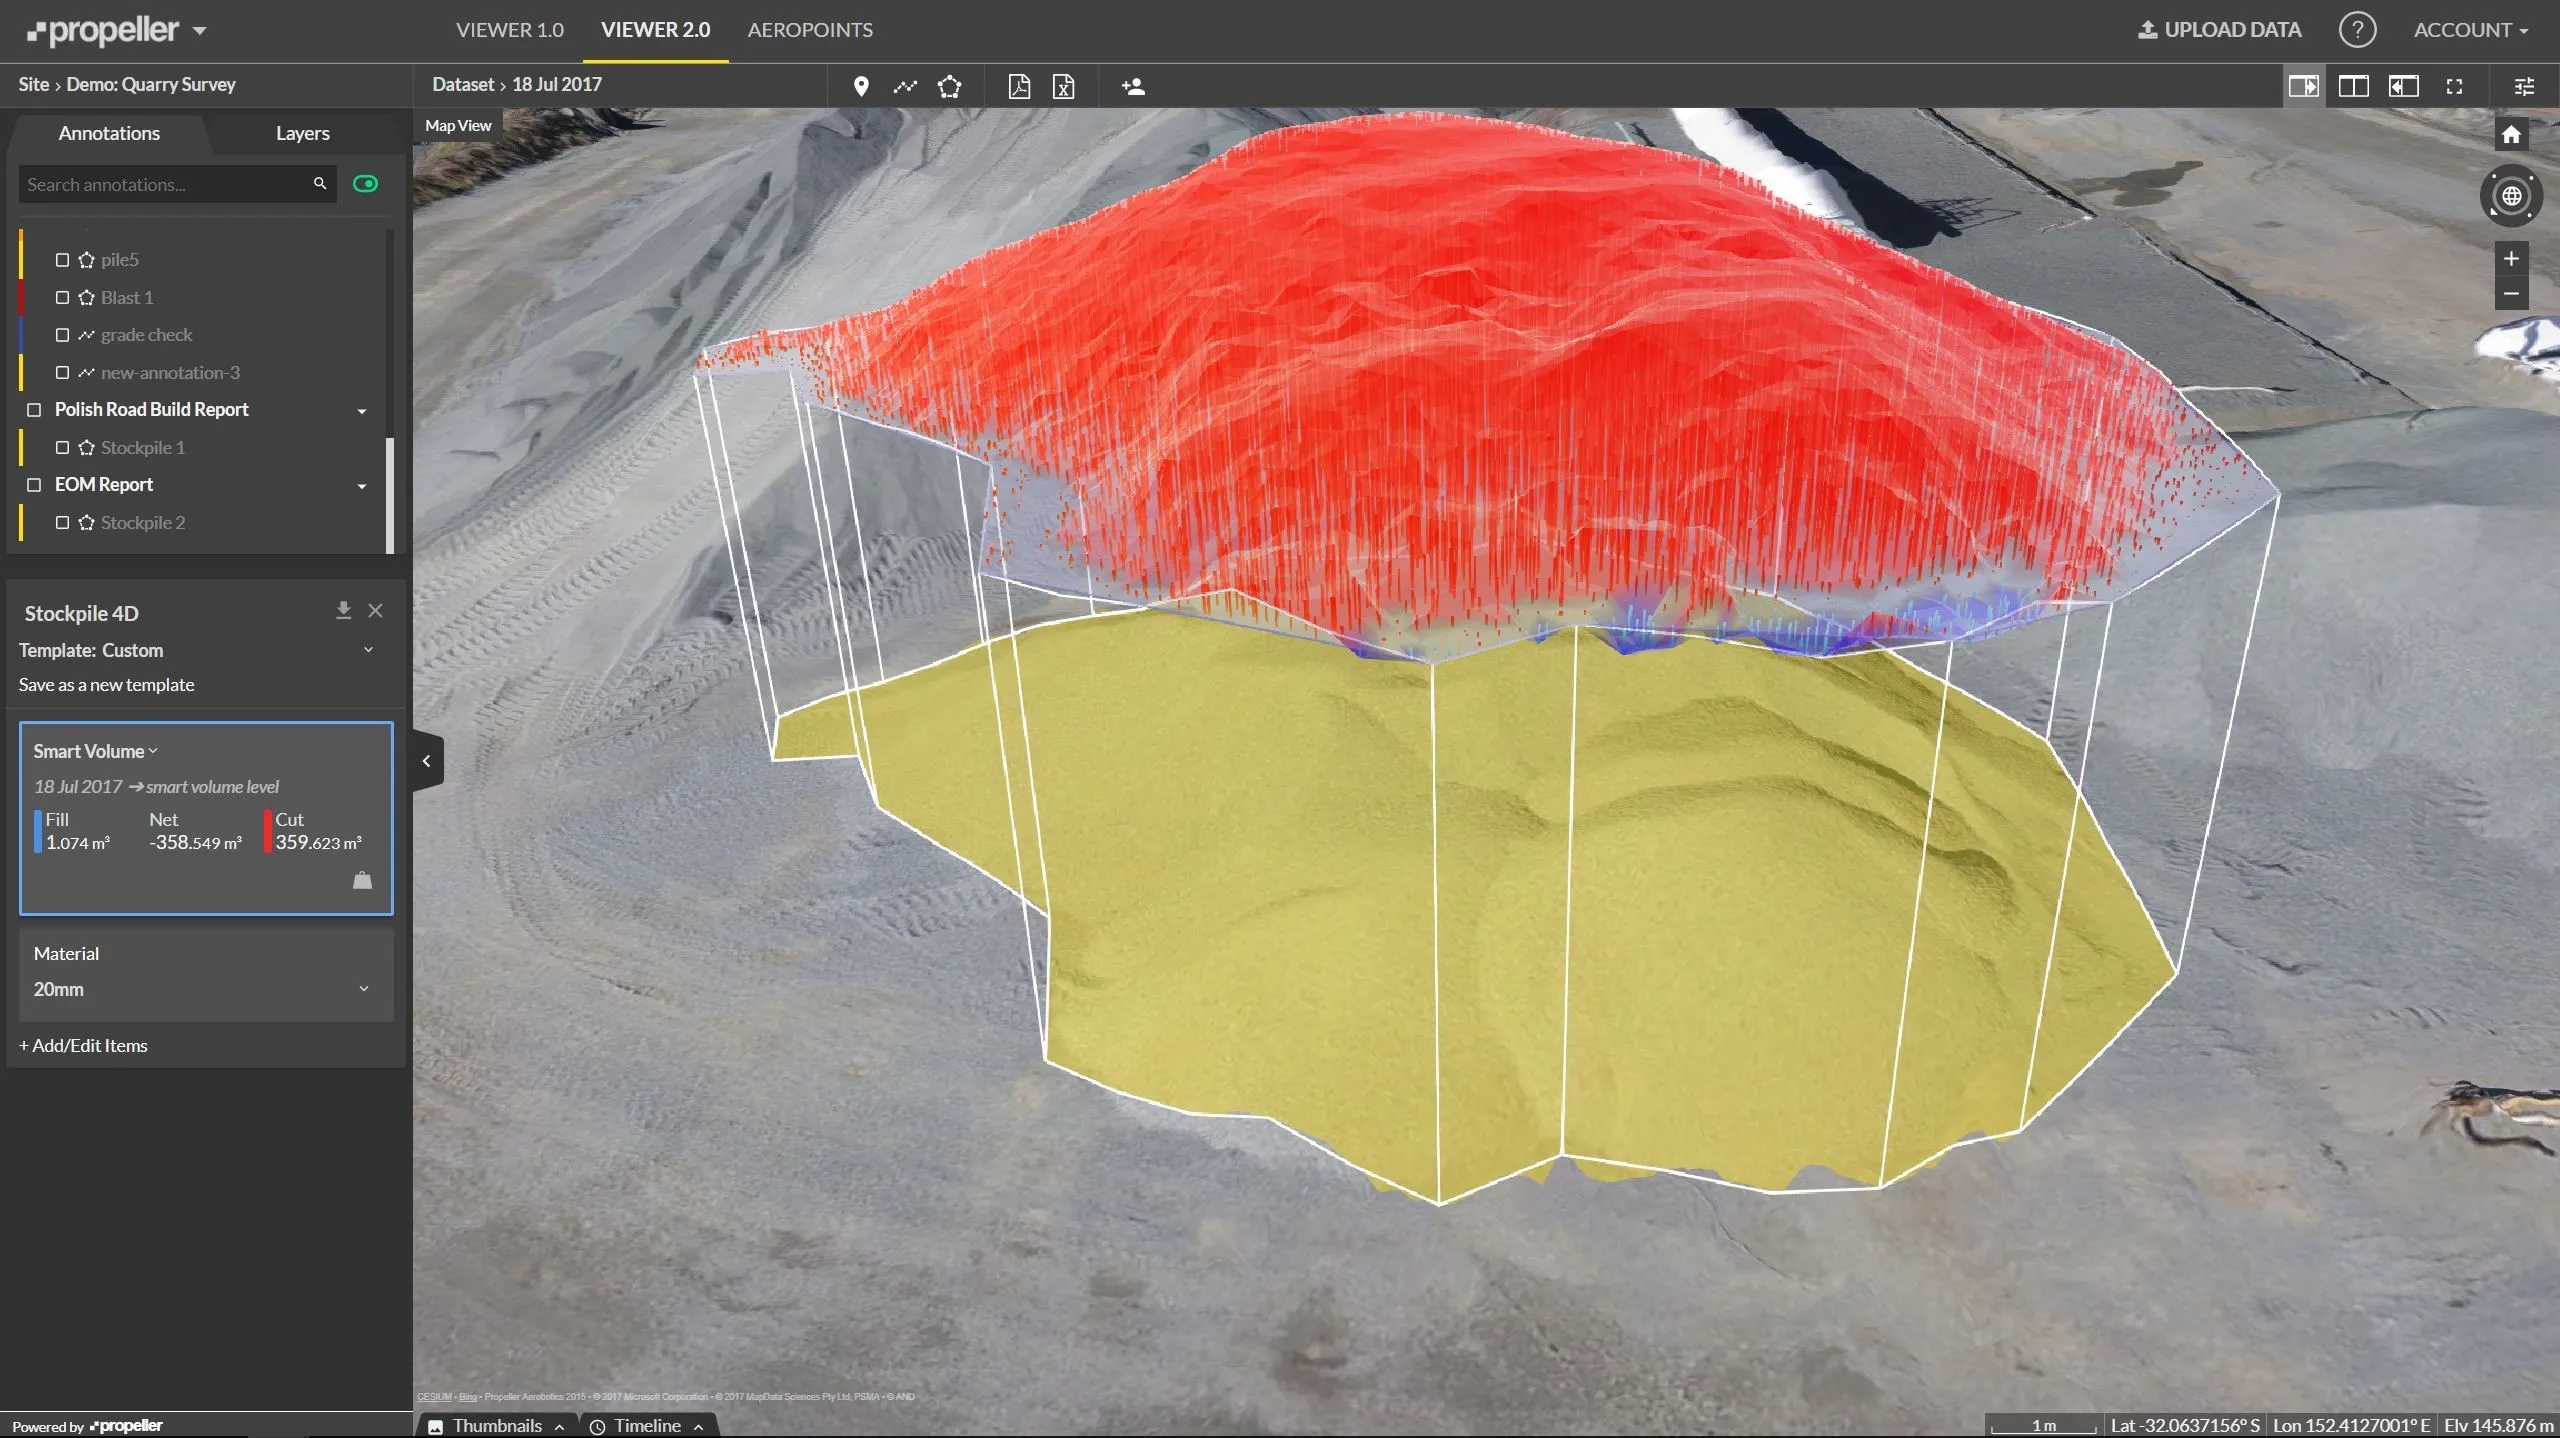This screenshot has width=2560, height=1438.
Task: Switch to the Layers tab
Action: click(303, 133)
